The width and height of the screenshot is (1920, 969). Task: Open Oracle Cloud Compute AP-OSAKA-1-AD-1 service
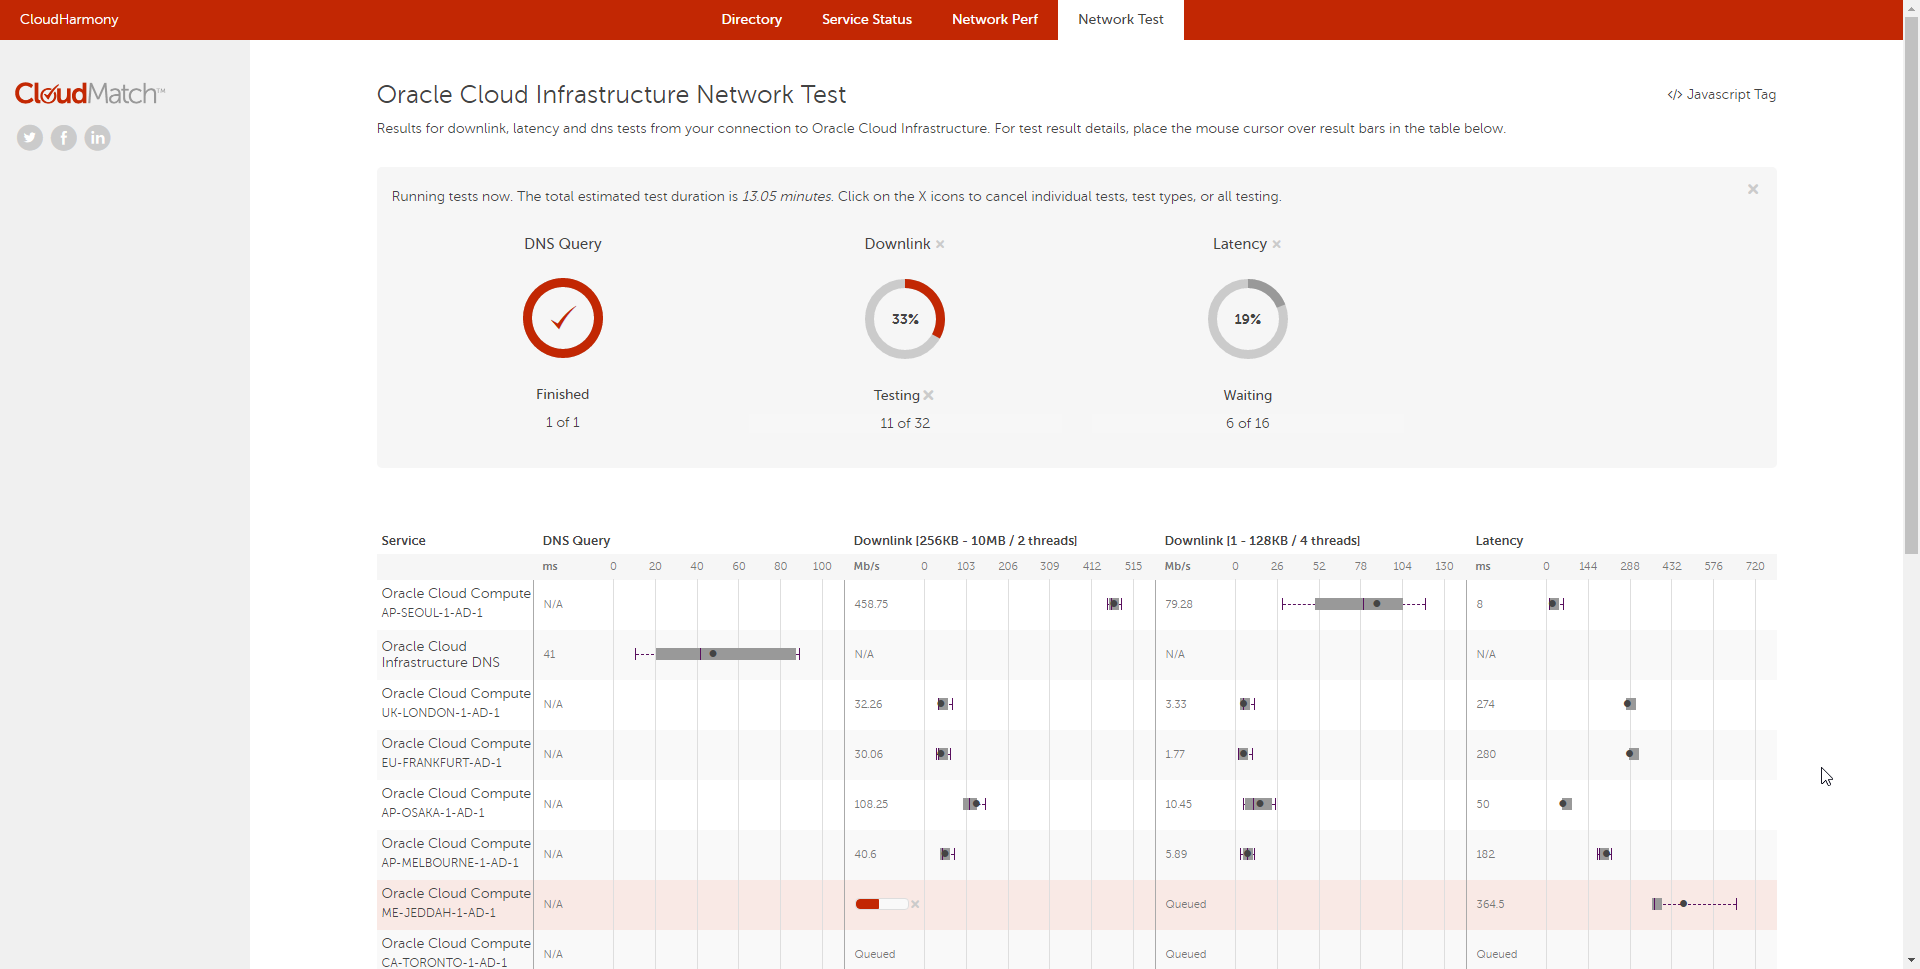click(x=456, y=803)
